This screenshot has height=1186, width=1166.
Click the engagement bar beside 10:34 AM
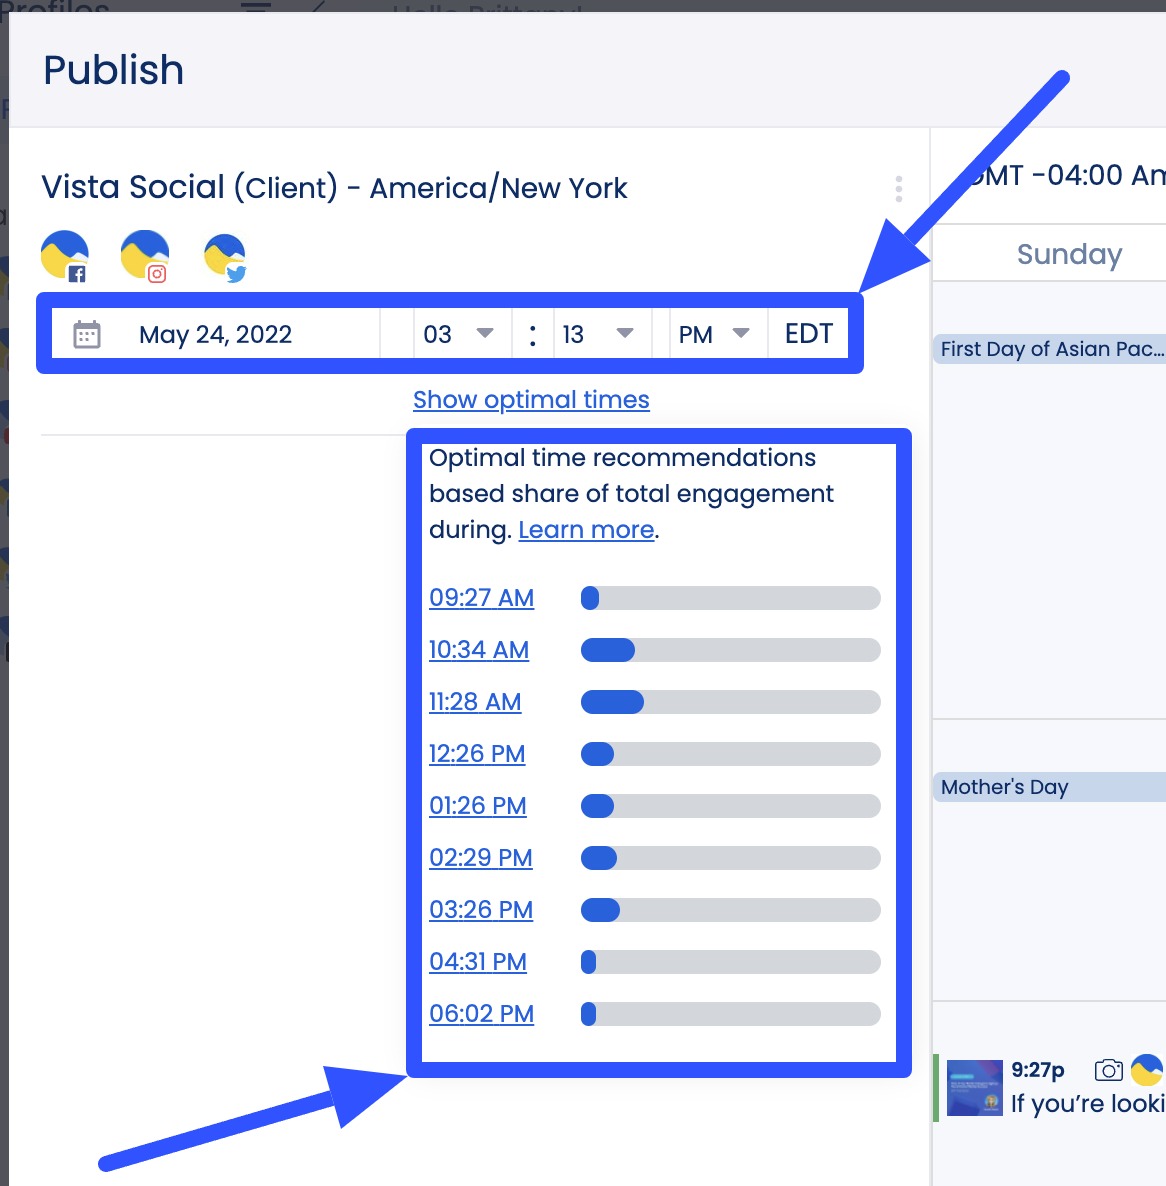click(730, 650)
